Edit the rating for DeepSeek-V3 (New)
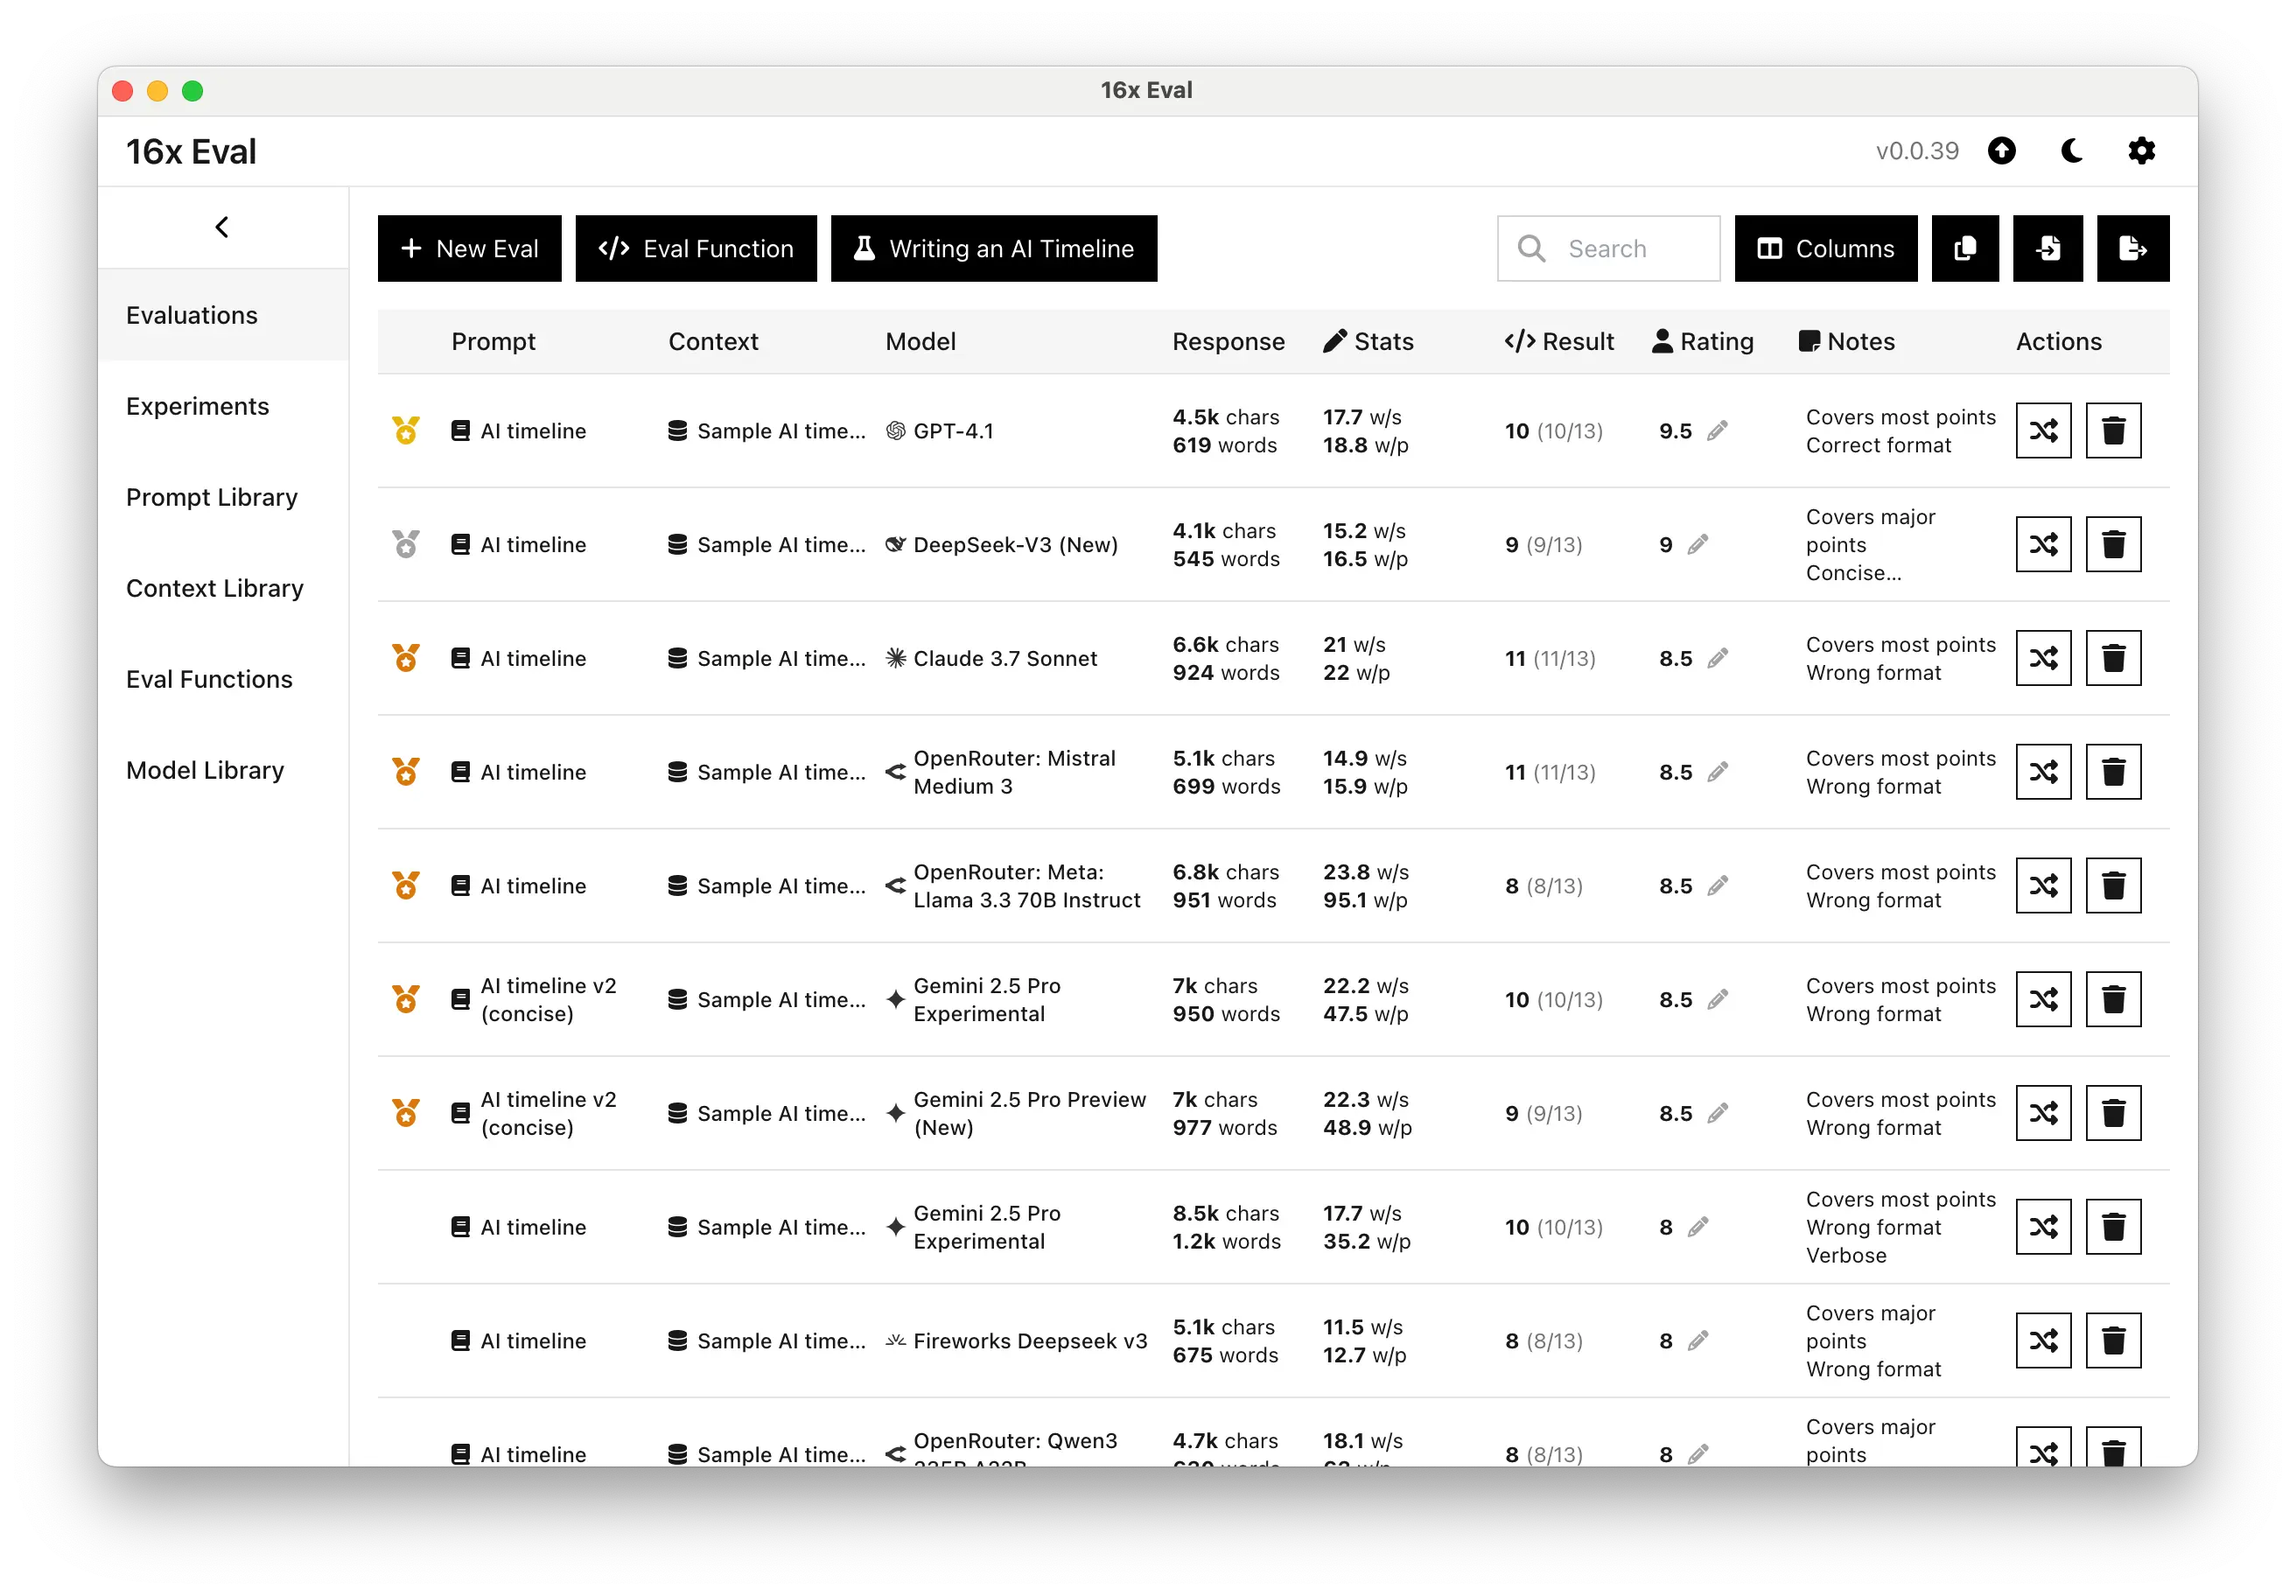This screenshot has width=2296, height=1596. (x=1698, y=545)
